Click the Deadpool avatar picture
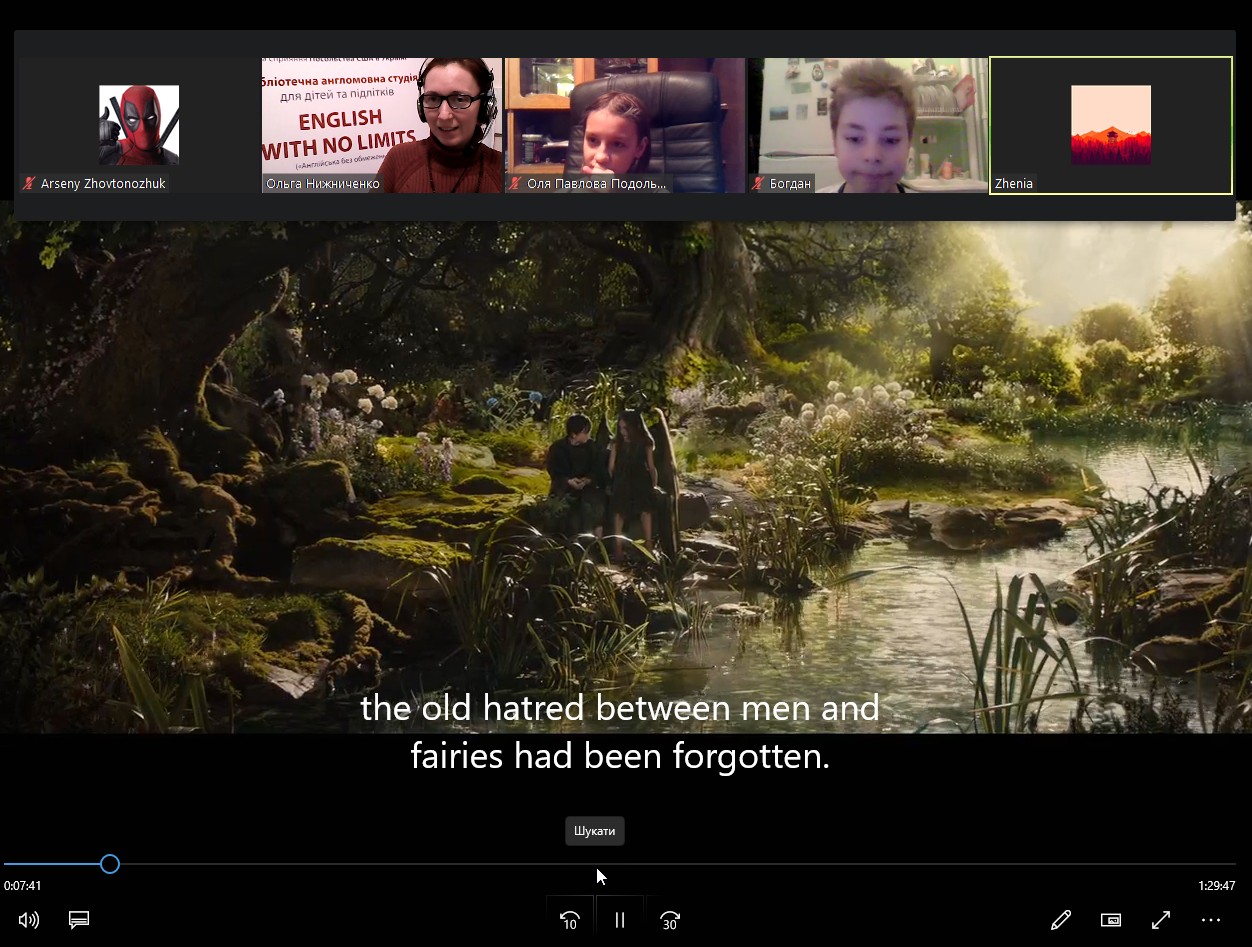The height and width of the screenshot is (947, 1252). pos(139,125)
